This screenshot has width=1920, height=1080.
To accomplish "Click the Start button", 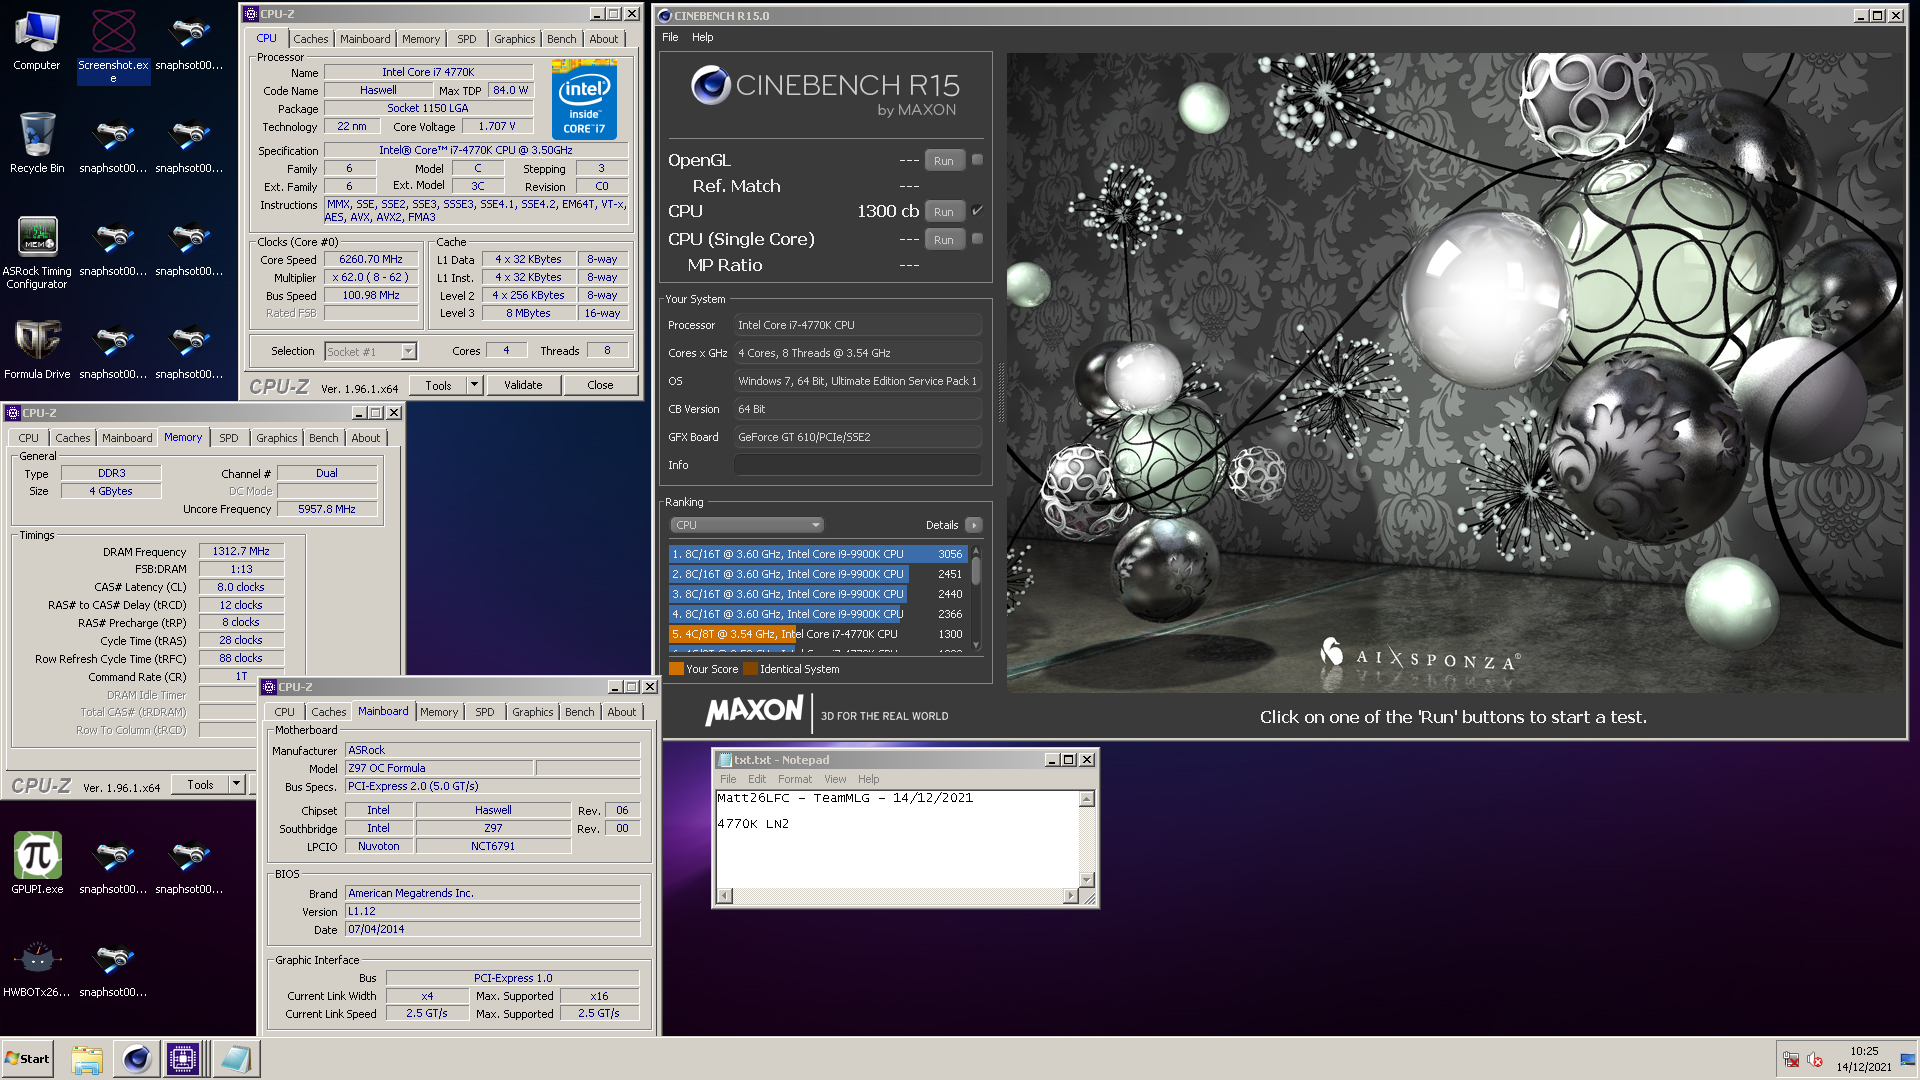I will 27,1059.
